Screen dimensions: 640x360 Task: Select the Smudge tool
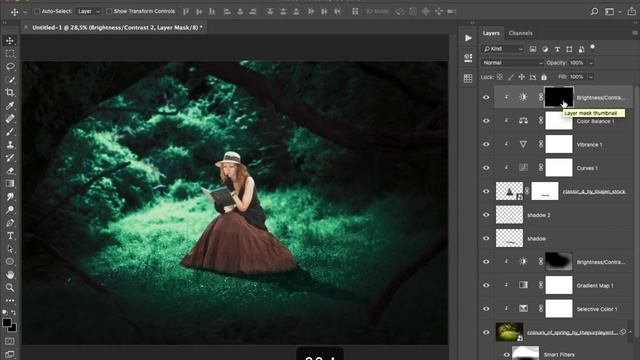(x=10, y=197)
